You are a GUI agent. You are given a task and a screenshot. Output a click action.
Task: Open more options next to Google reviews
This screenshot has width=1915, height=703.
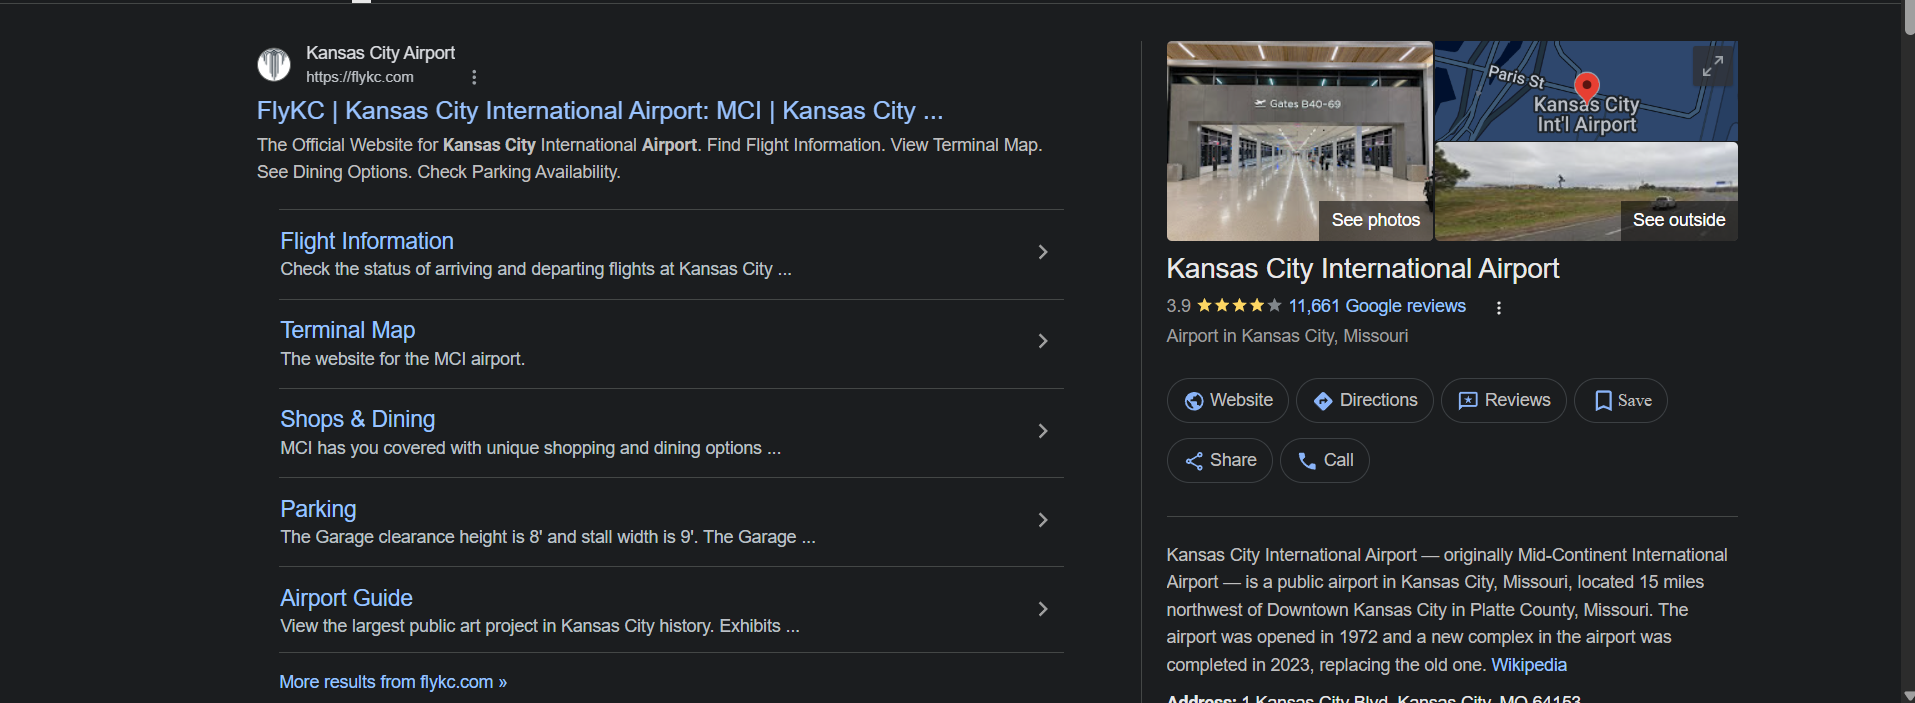[1498, 307]
